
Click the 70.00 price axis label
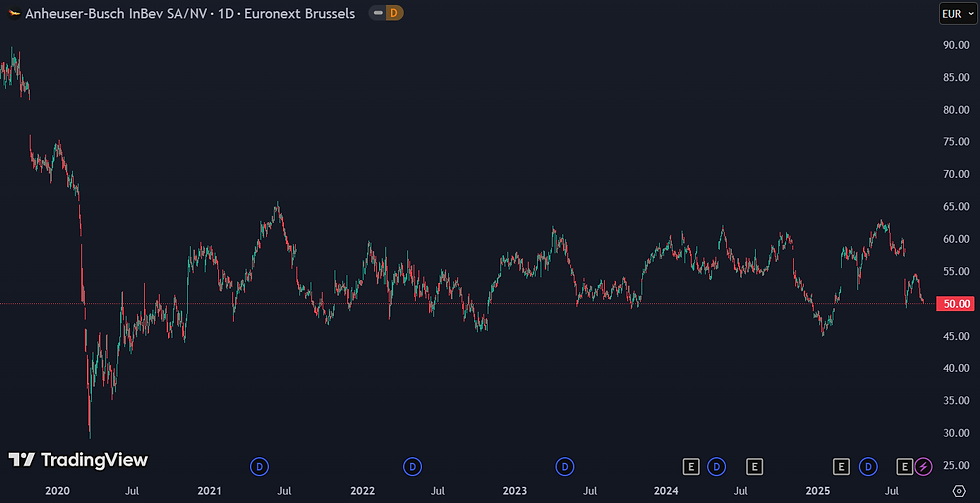point(956,174)
